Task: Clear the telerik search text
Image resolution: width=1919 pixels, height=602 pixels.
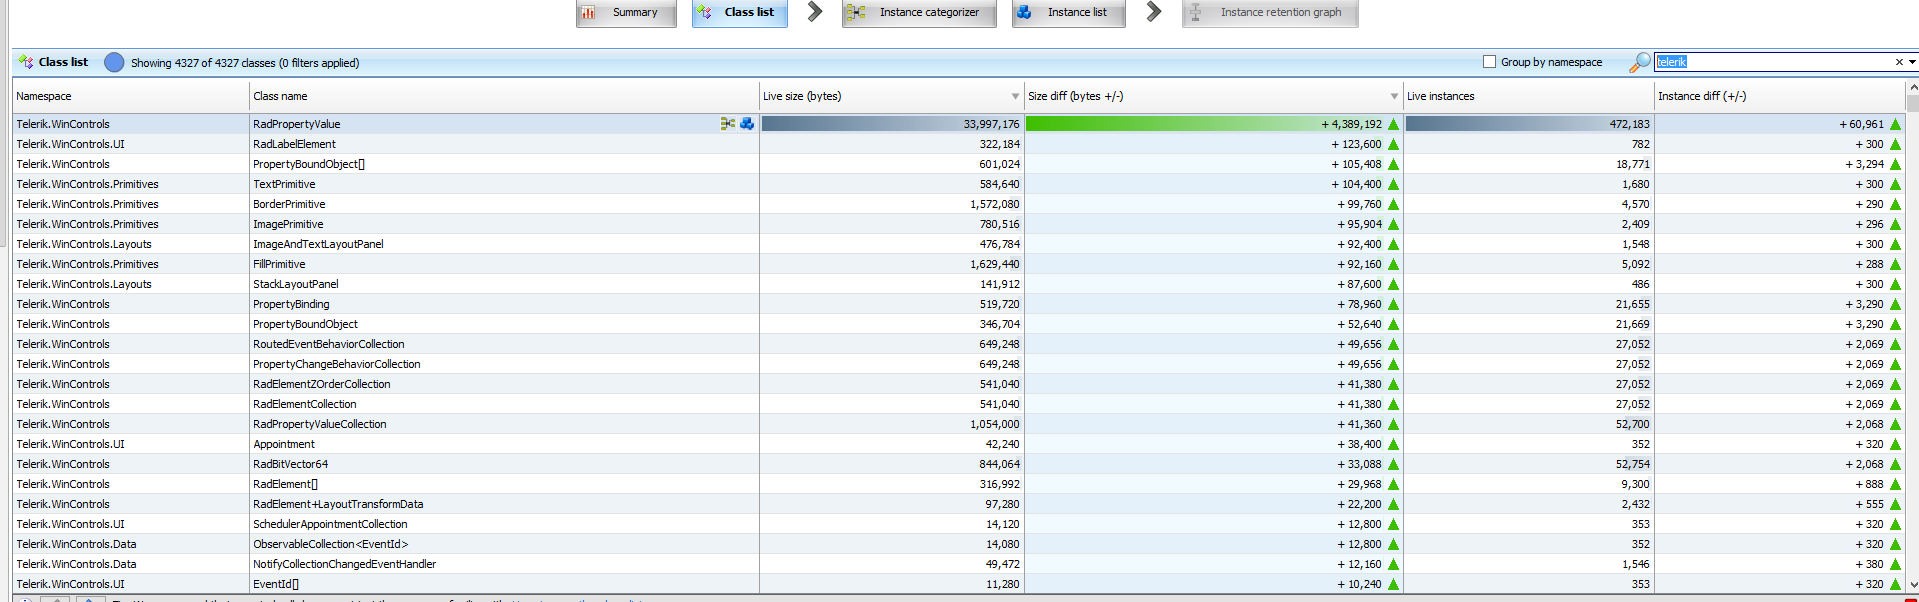Action: pyautogui.click(x=1899, y=62)
